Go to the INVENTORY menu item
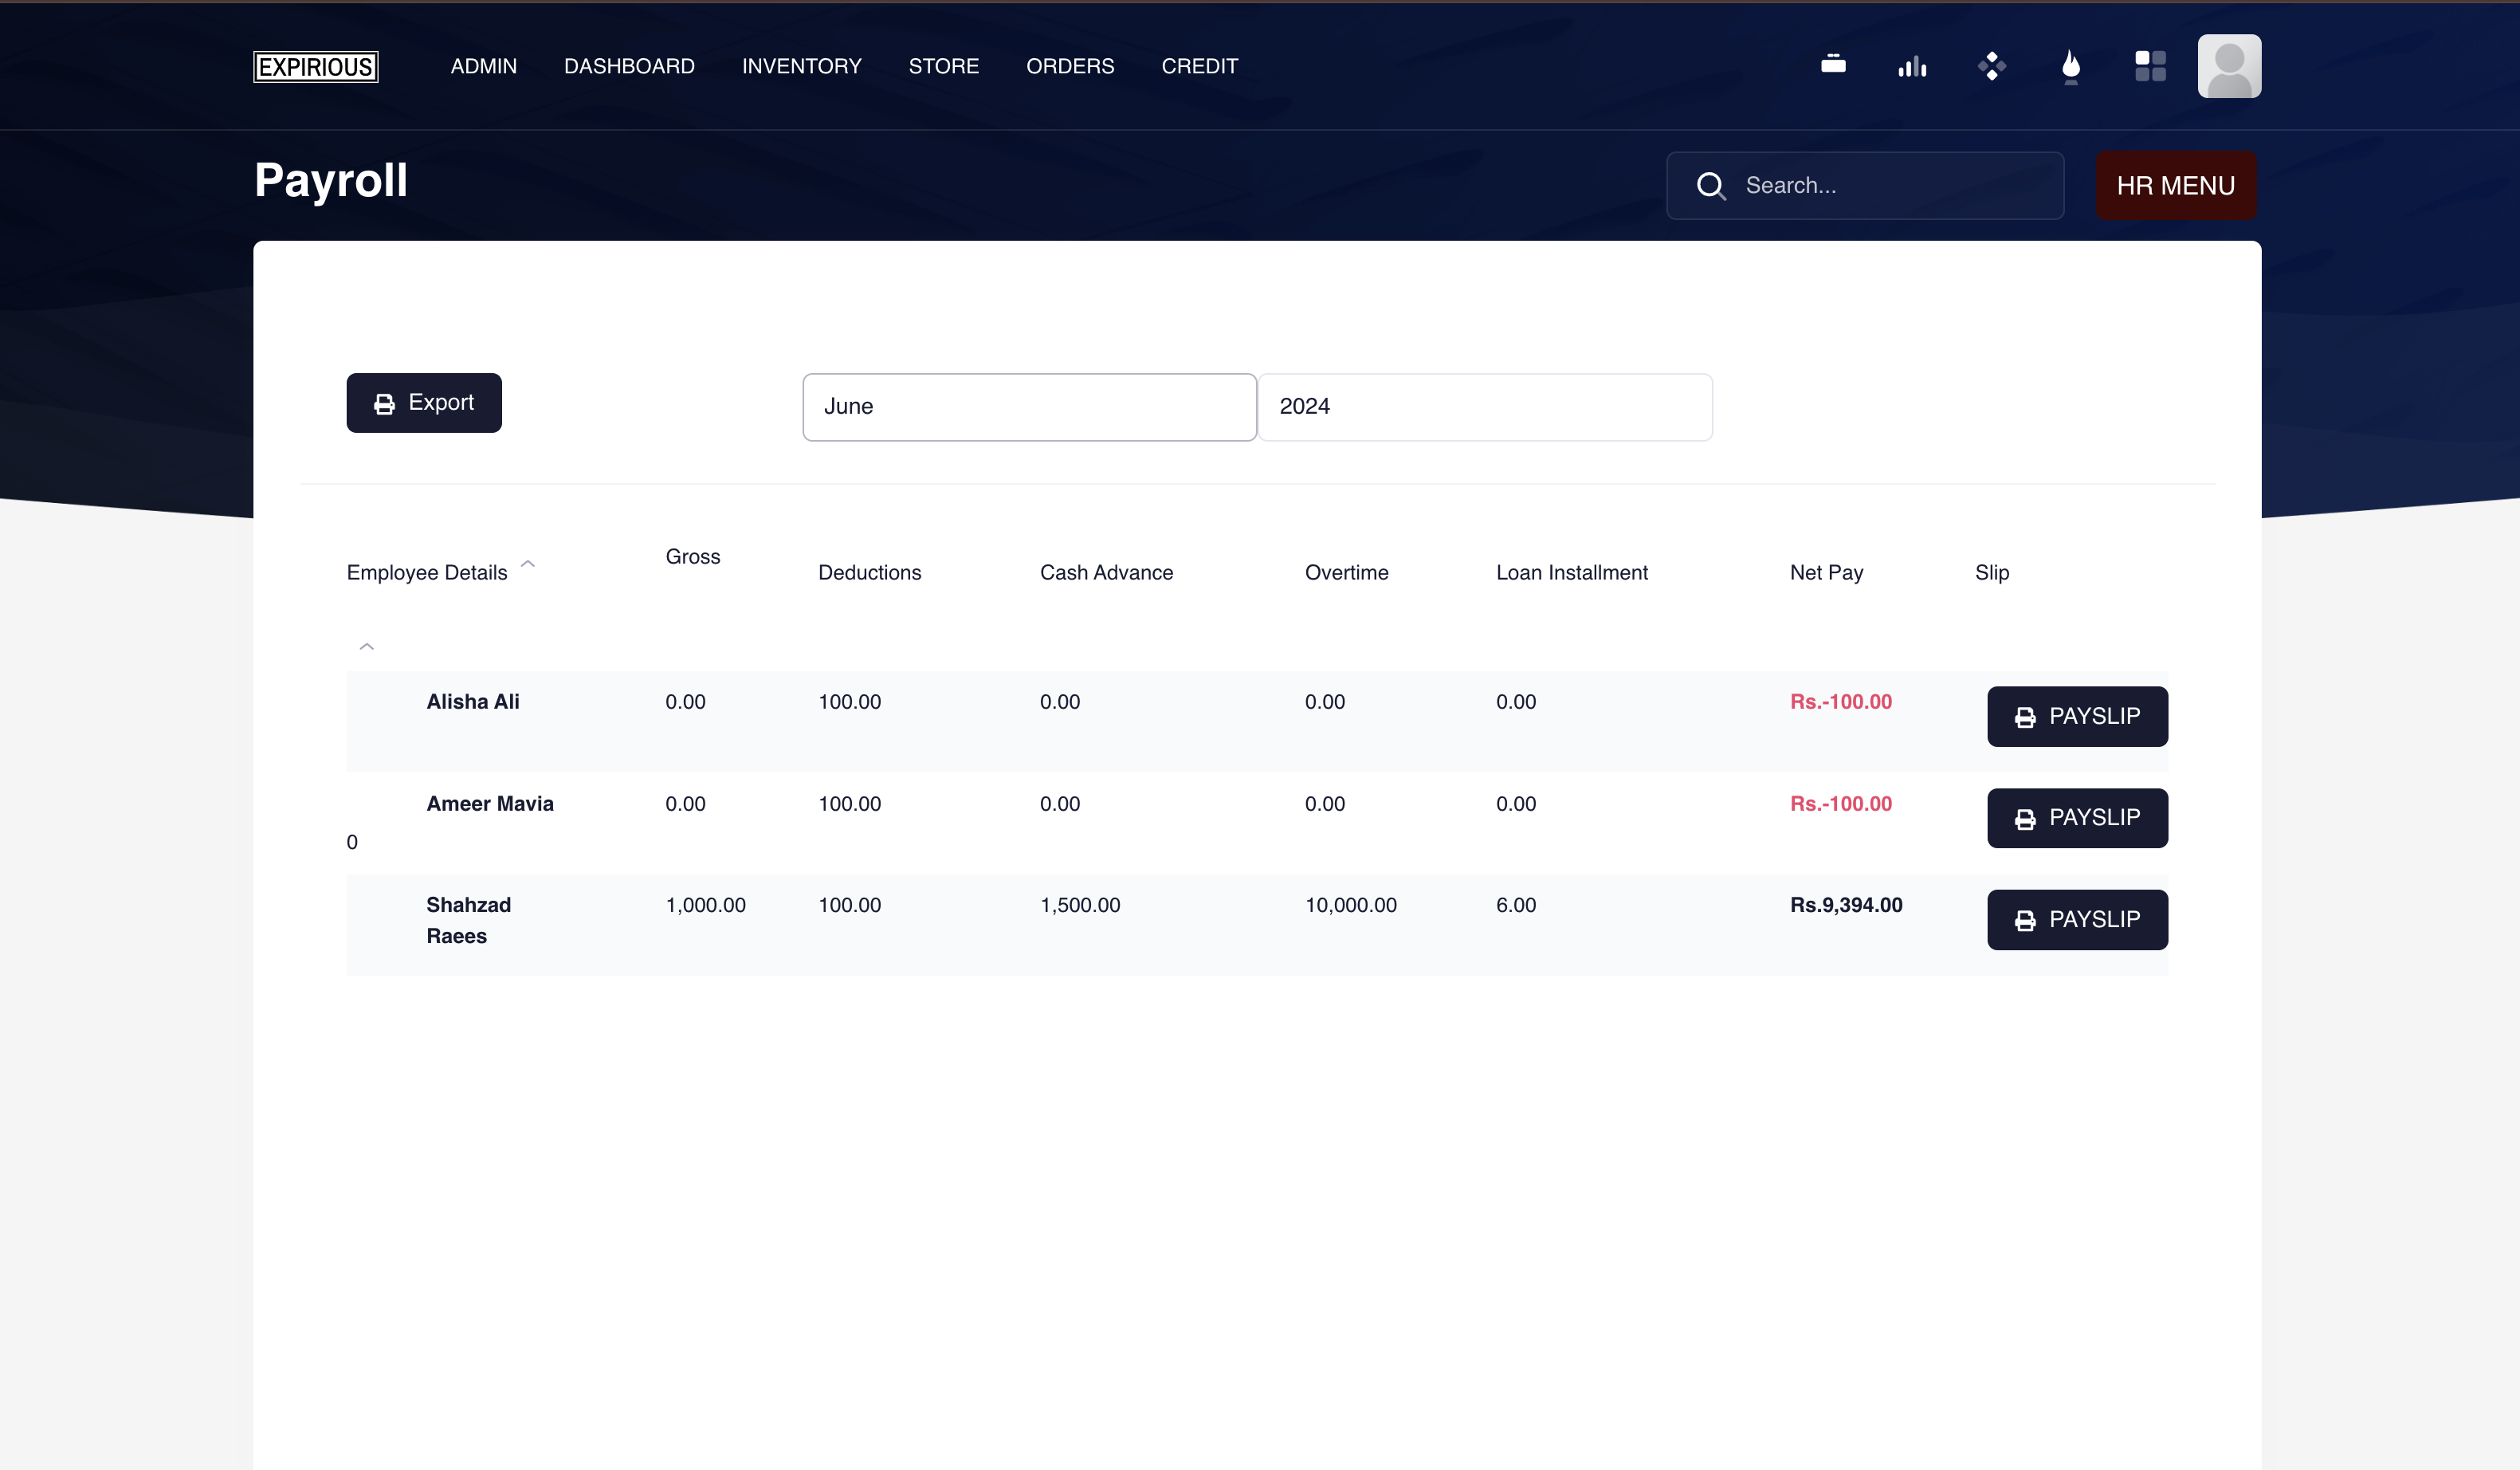The image size is (2520, 1470). [x=801, y=66]
